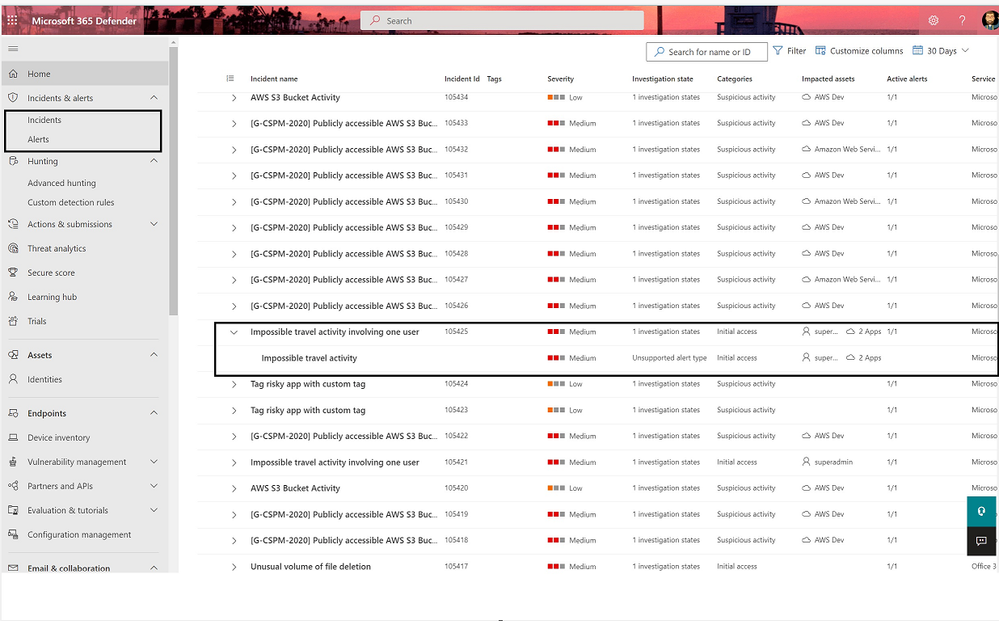999x621 pixels.
Task: Click the Partners and APIs icon
Action: [x=13, y=486]
